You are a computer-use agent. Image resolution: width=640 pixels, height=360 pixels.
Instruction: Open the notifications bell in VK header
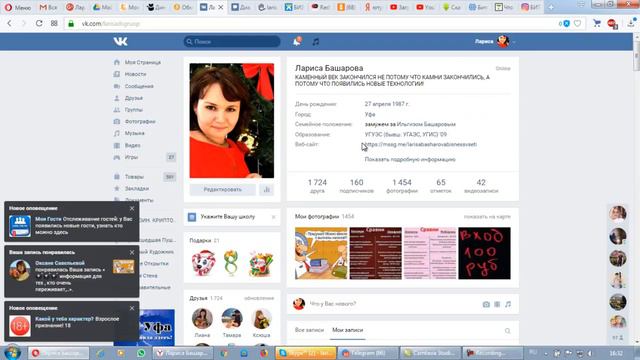297,41
